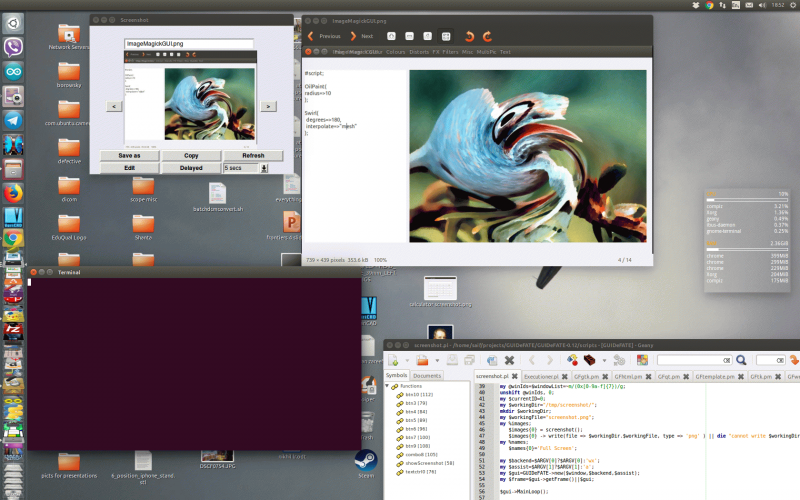Viewport: 800px width, 500px height.
Task: Click second zoom icon in image viewer toolbar
Action: [409, 36]
